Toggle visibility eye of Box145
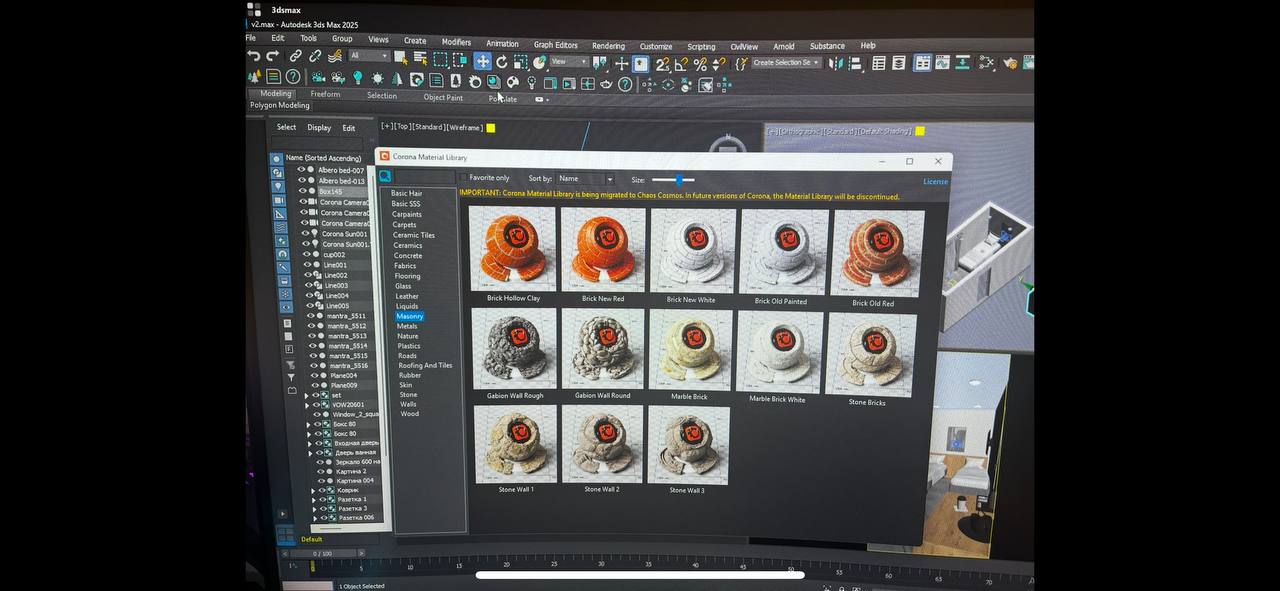 (302, 191)
